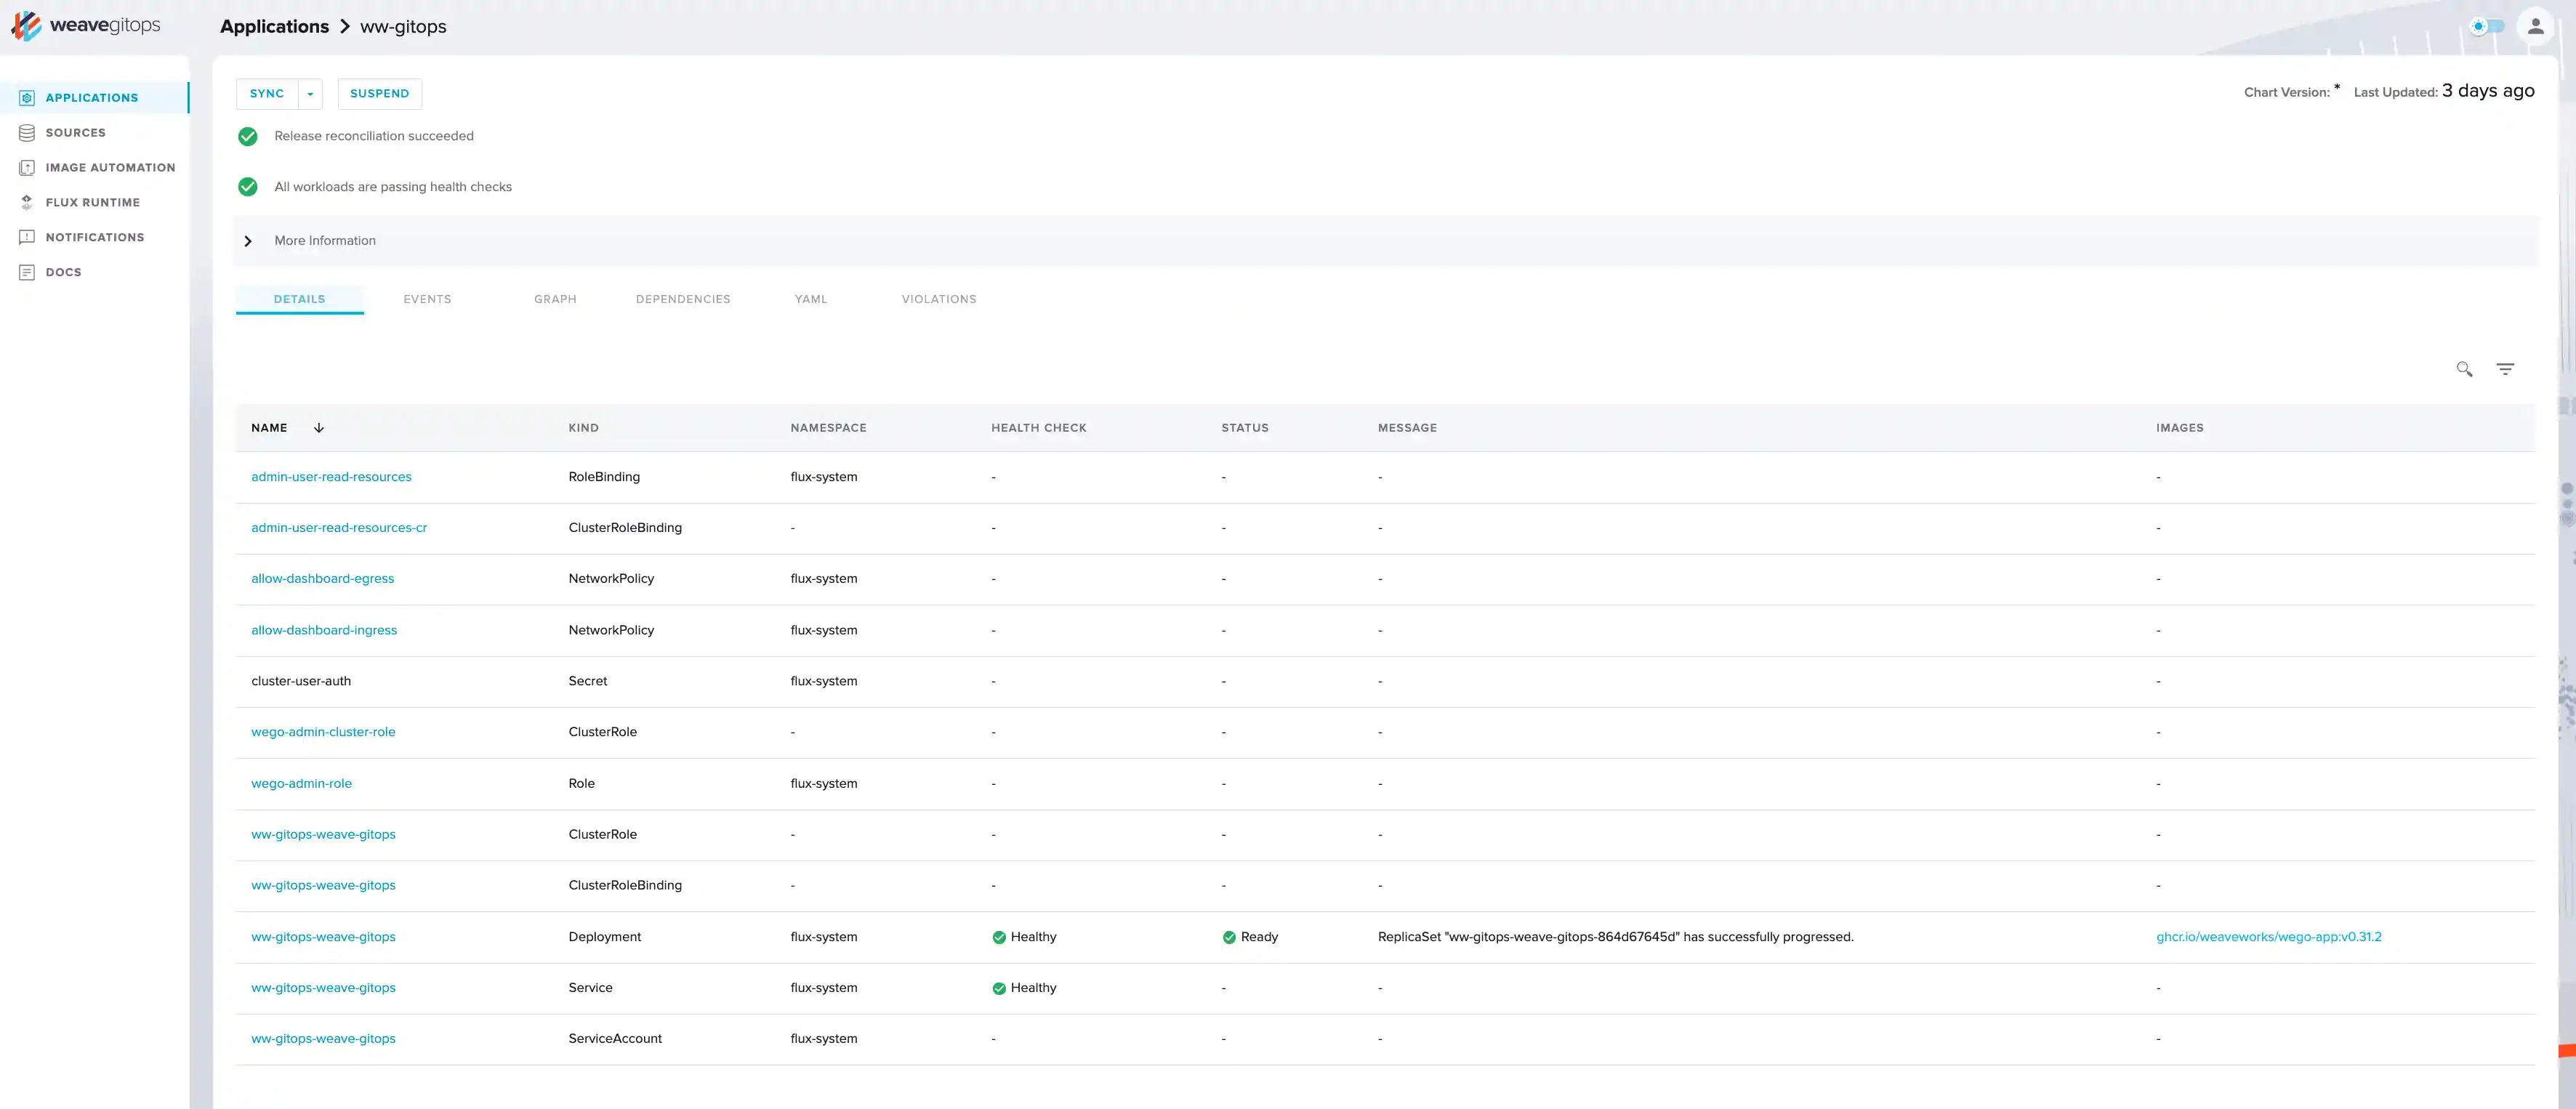2576x1109 pixels.
Task: Click the table search magnifier icon
Action: (2464, 369)
